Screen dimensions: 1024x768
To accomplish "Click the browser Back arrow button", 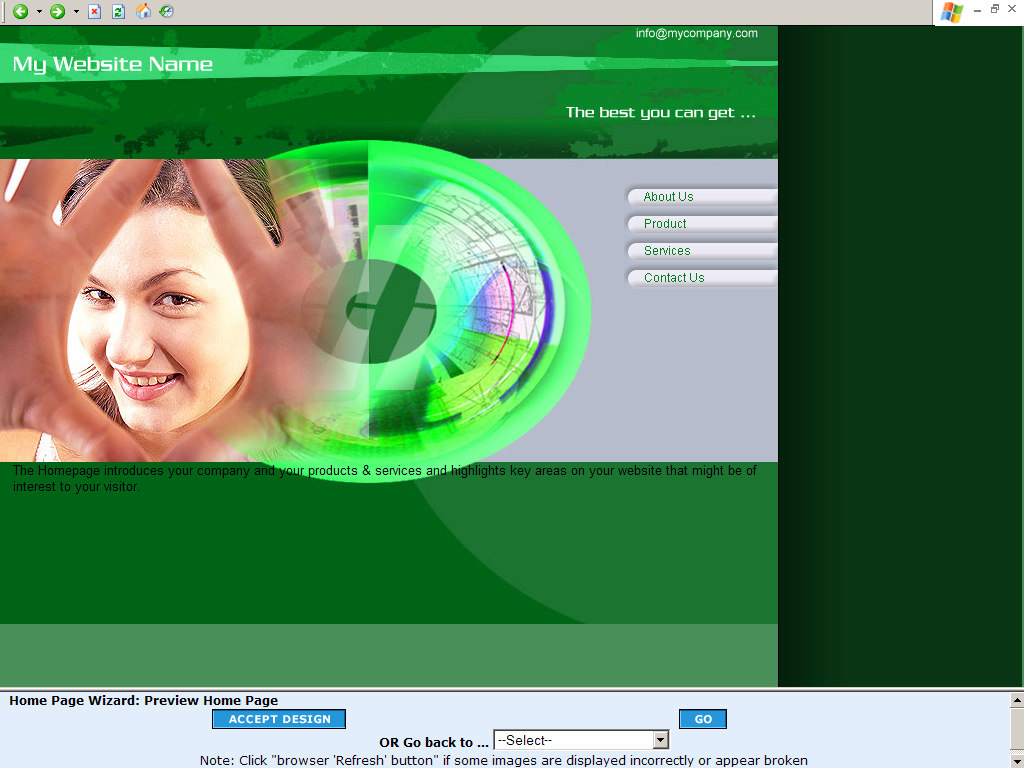I will point(20,11).
